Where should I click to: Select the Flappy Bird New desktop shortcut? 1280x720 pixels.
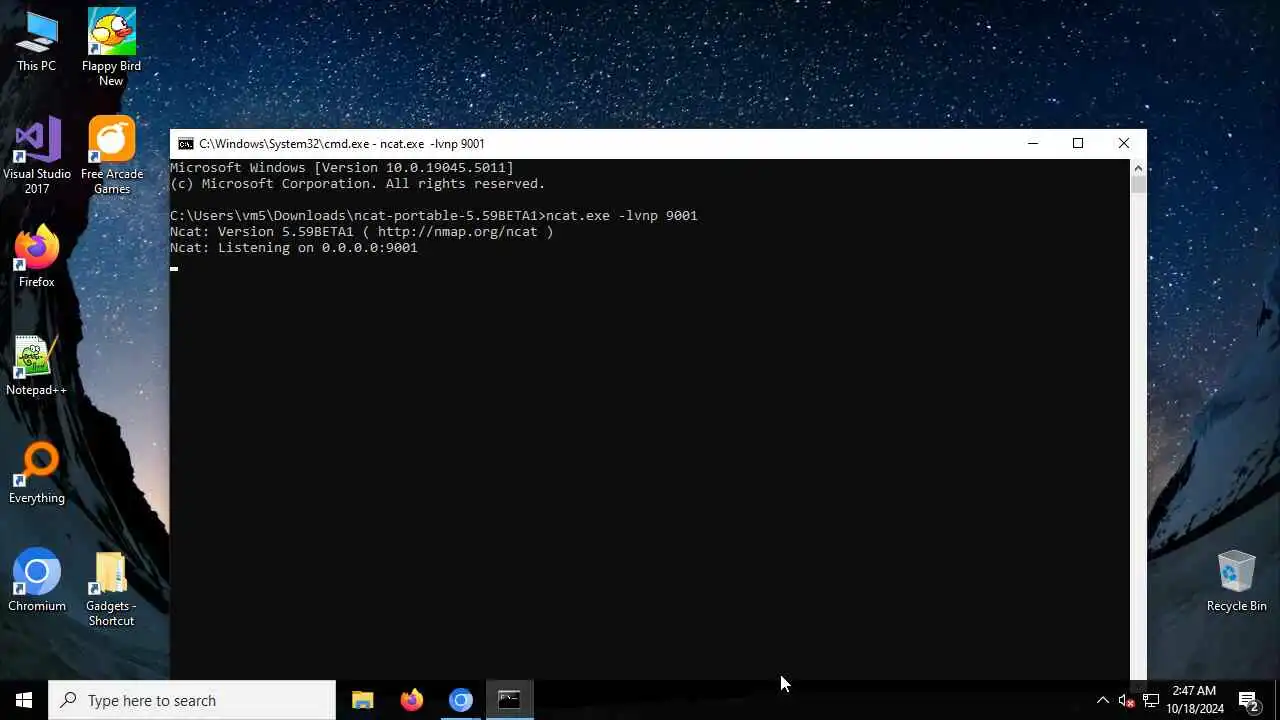tap(111, 48)
